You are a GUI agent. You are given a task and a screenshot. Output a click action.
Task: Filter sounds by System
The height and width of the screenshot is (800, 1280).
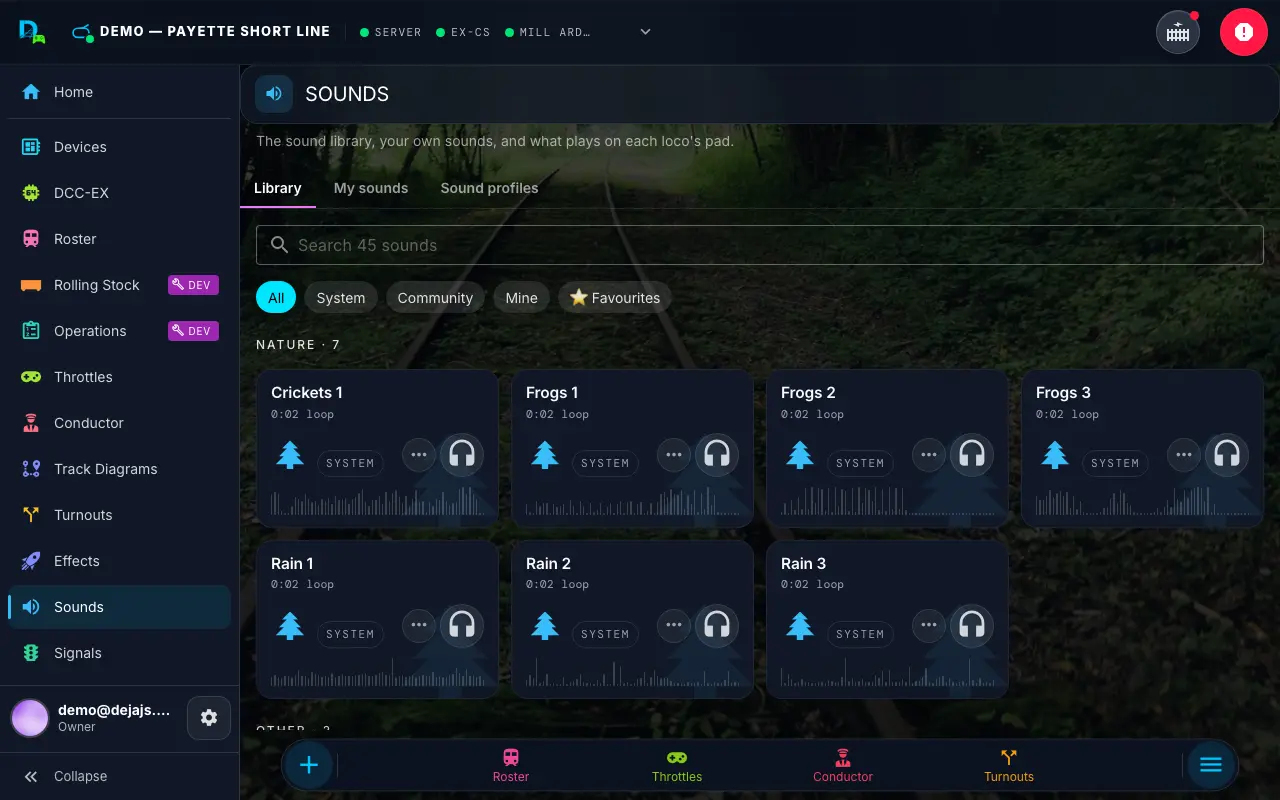tap(341, 298)
